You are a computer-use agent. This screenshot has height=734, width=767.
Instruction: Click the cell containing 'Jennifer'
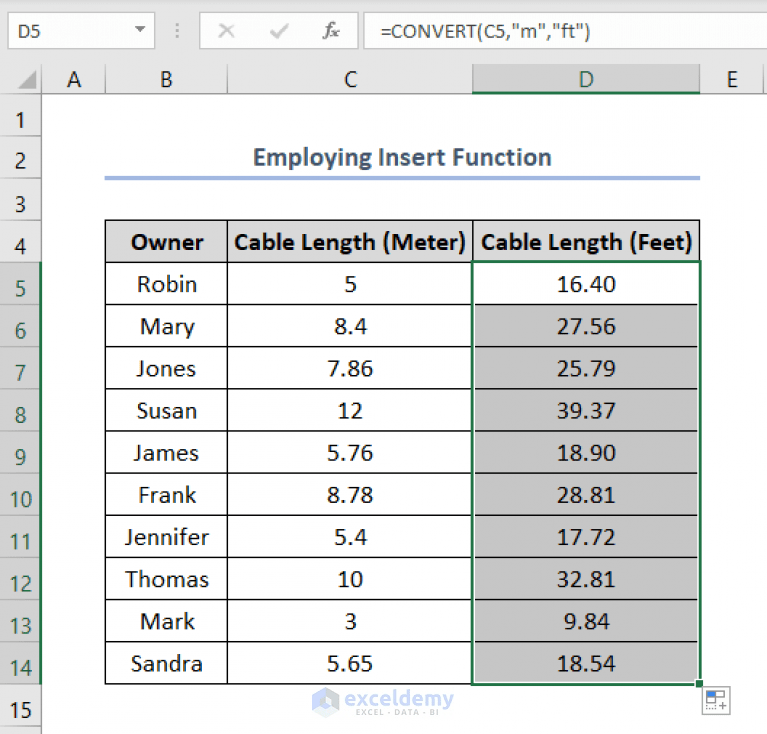(166, 537)
